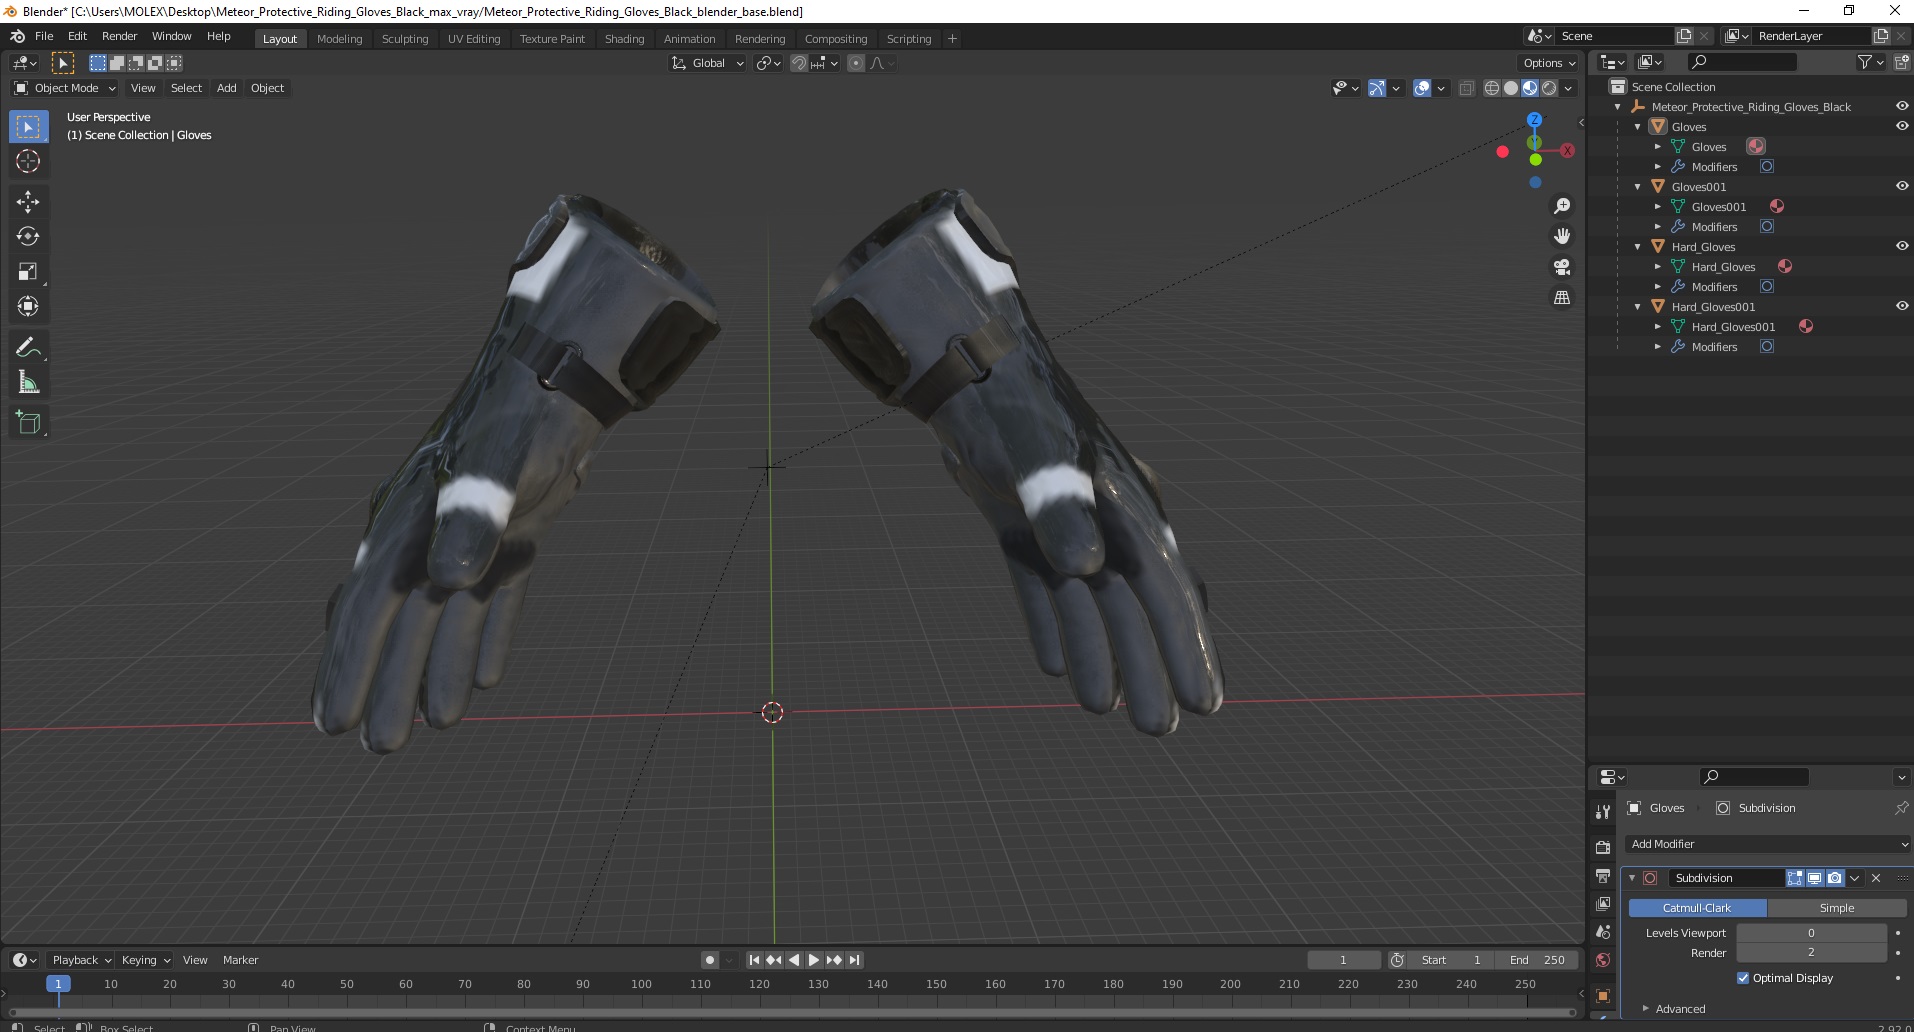Toggle Subdivision modifier render visibility
The width and height of the screenshot is (1914, 1032).
click(x=1834, y=878)
